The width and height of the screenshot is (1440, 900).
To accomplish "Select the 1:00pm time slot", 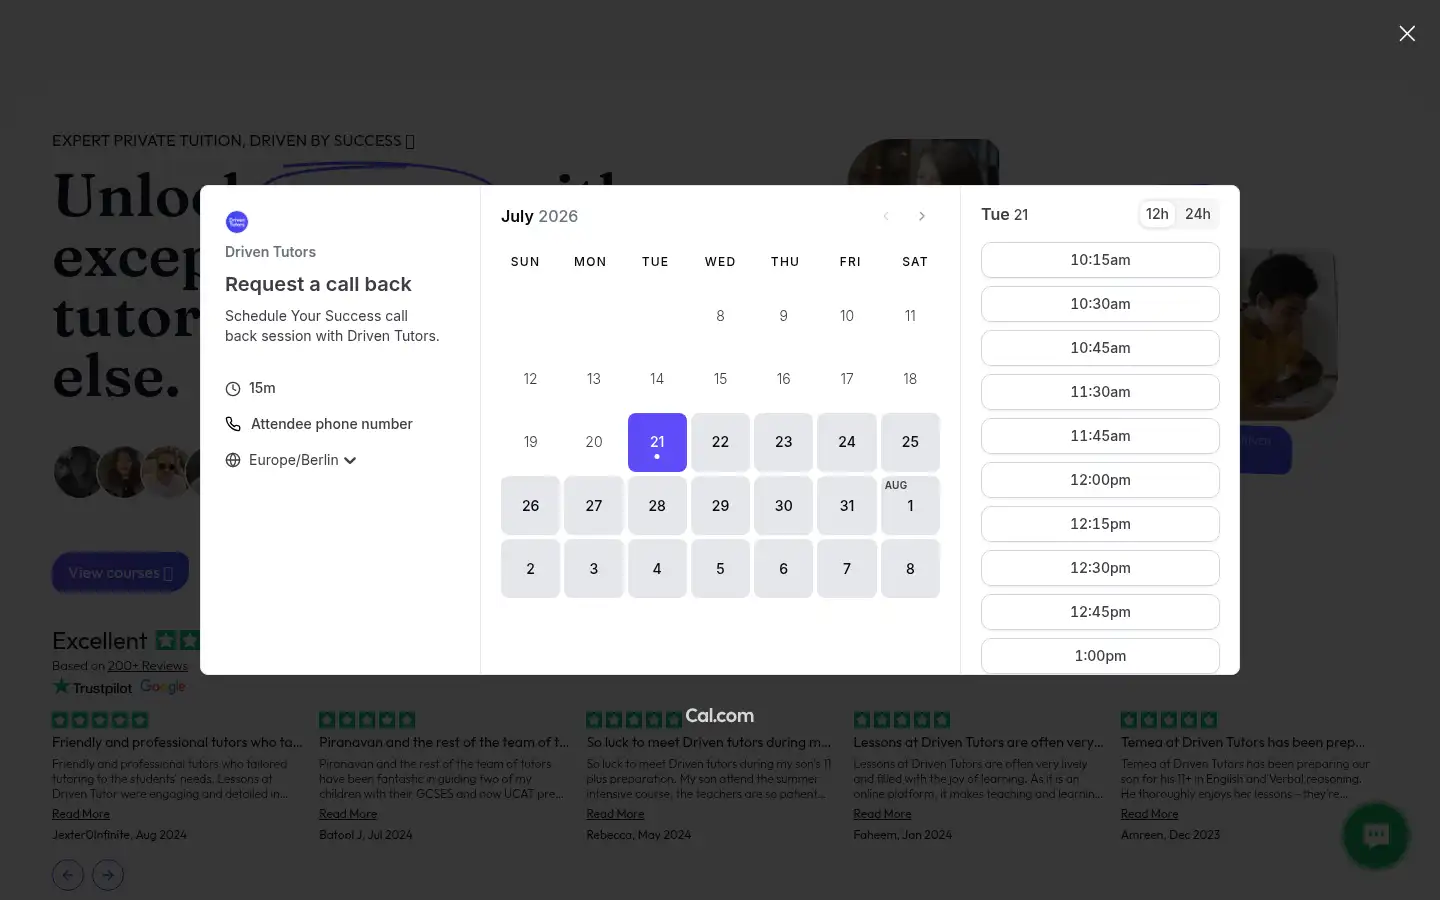I will 1100,656.
